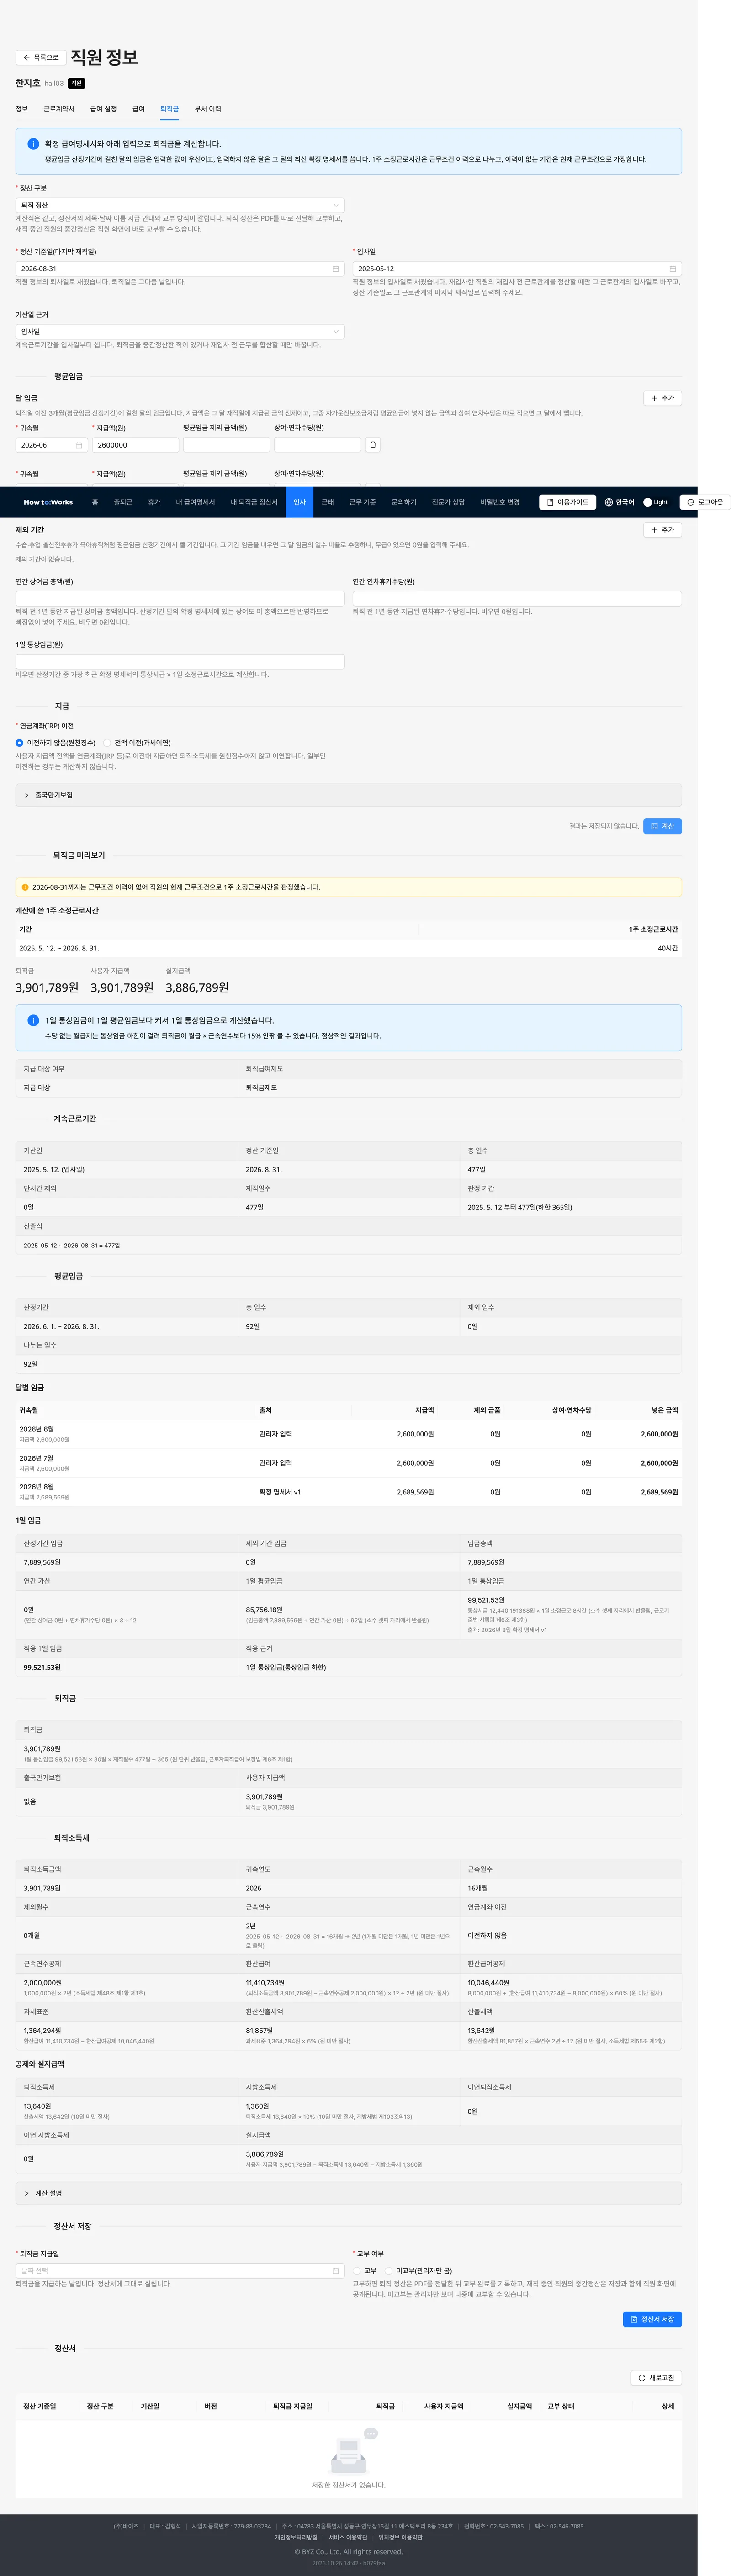Open the 퇴직금 지급일 date picker

(180, 2271)
